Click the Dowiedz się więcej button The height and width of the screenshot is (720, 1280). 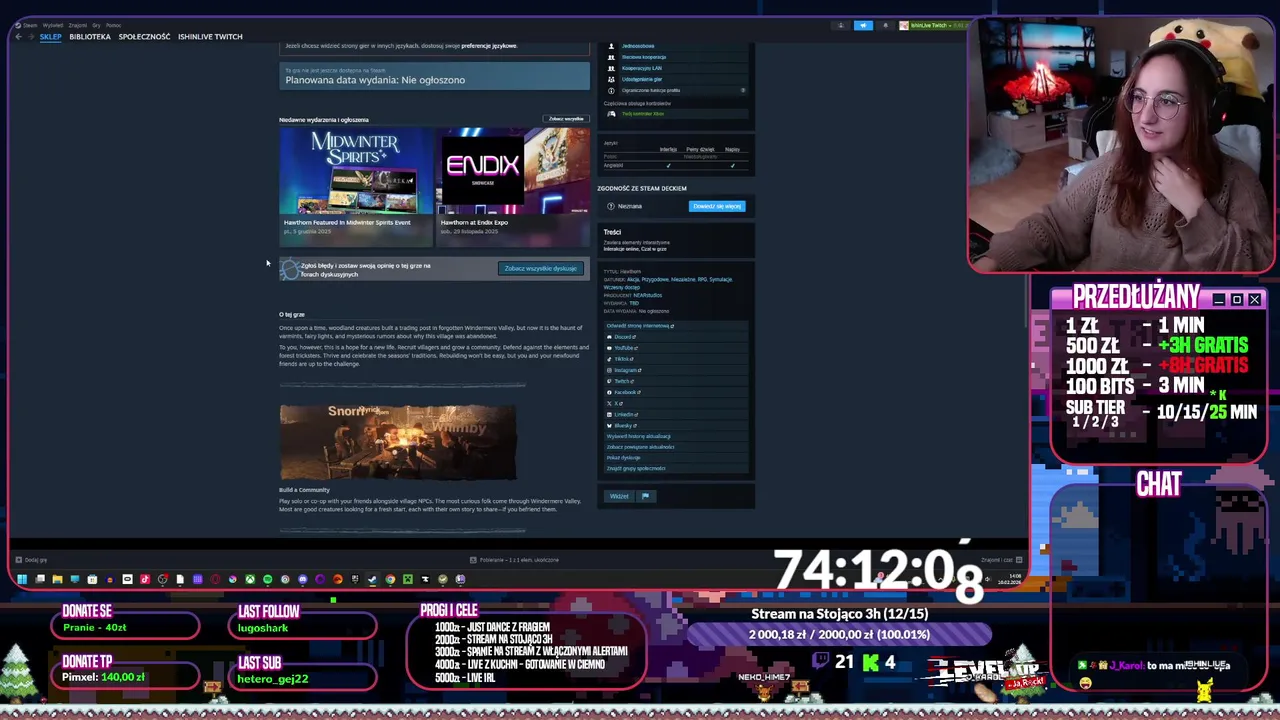click(x=717, y=206)
